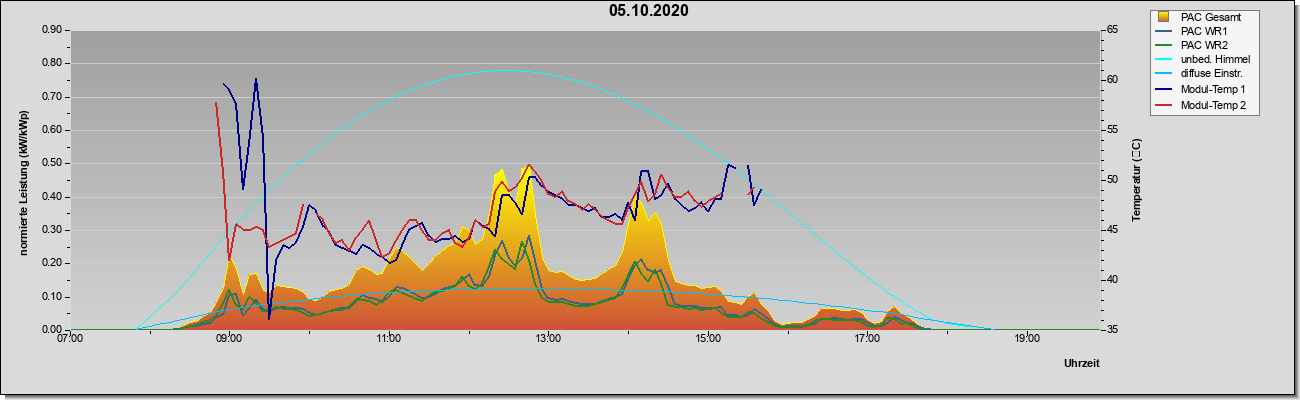This screenshot has height=400, width=1300.
Task: Click the Temperatur axis title
Action: point(1136,180)
